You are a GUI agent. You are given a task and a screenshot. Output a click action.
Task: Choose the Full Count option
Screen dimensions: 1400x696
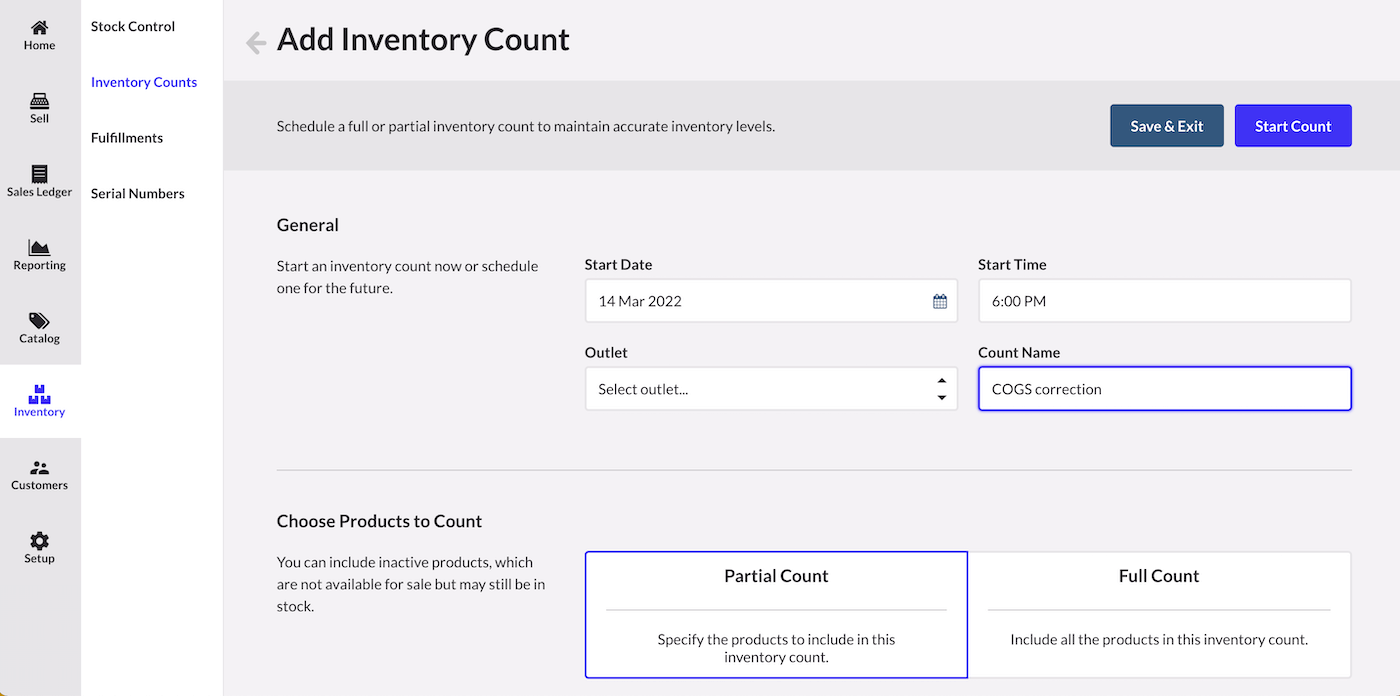pyautogui.click(x=1160, y=615)
